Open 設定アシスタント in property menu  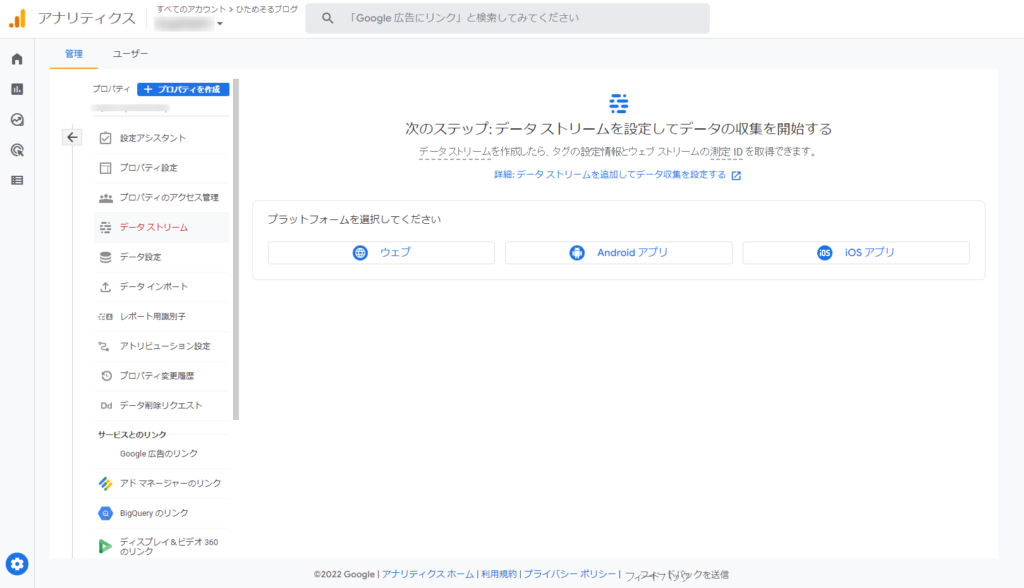pyautogui.click(x=153, y=138)
